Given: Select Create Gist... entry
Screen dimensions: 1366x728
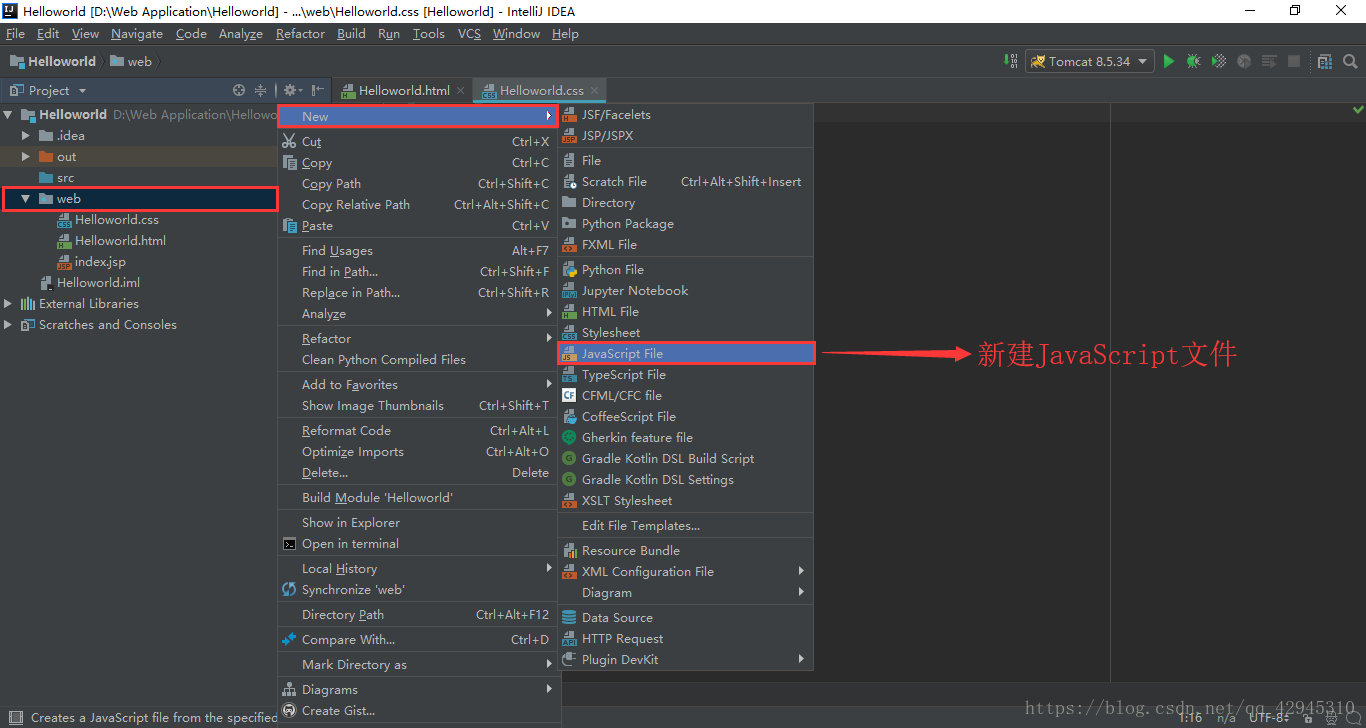Looking at the screenshot, I should click(x=418, y=711).
